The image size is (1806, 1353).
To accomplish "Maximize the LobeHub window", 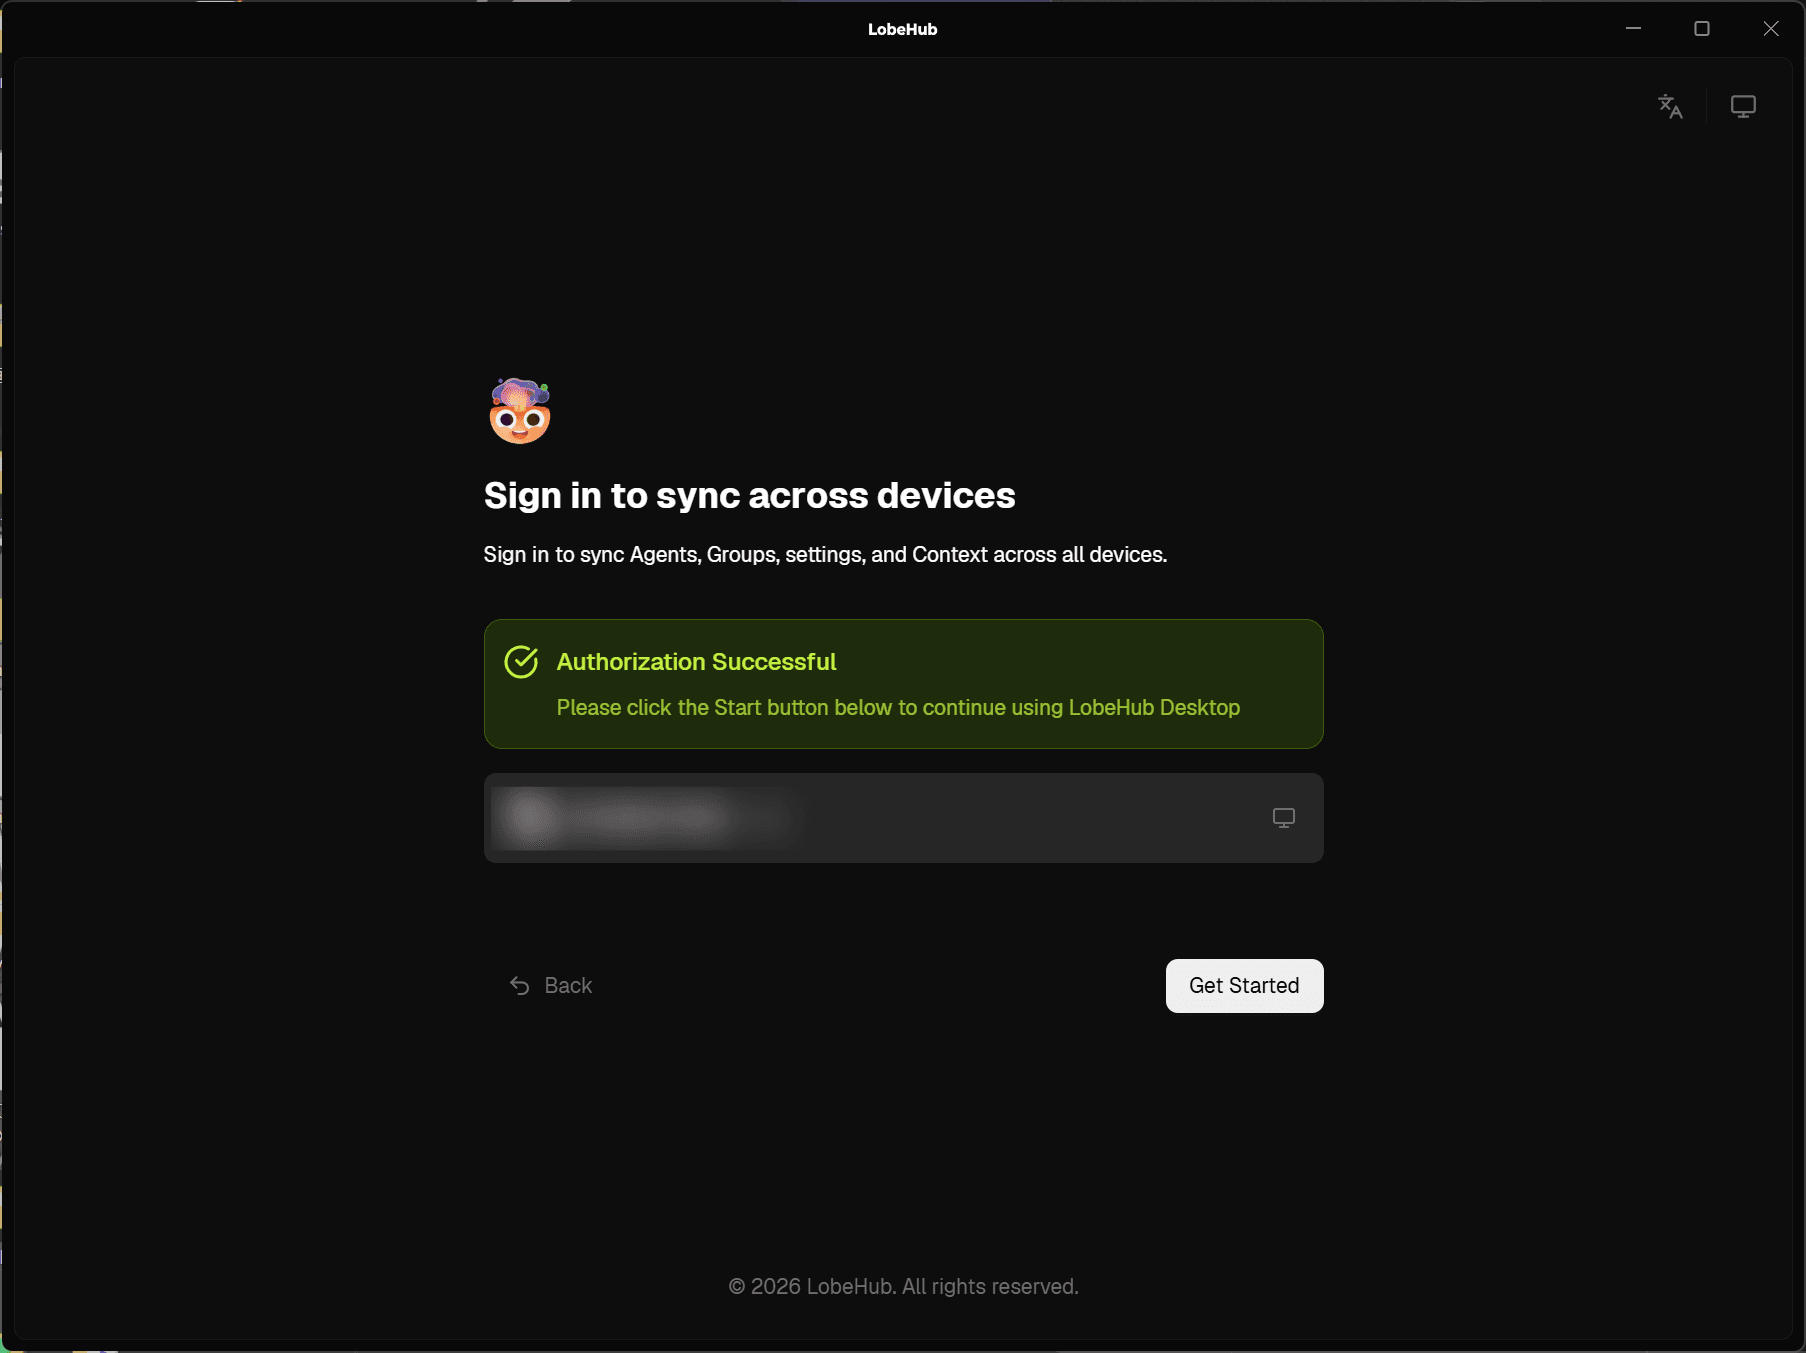I will tap(1702, 29).
